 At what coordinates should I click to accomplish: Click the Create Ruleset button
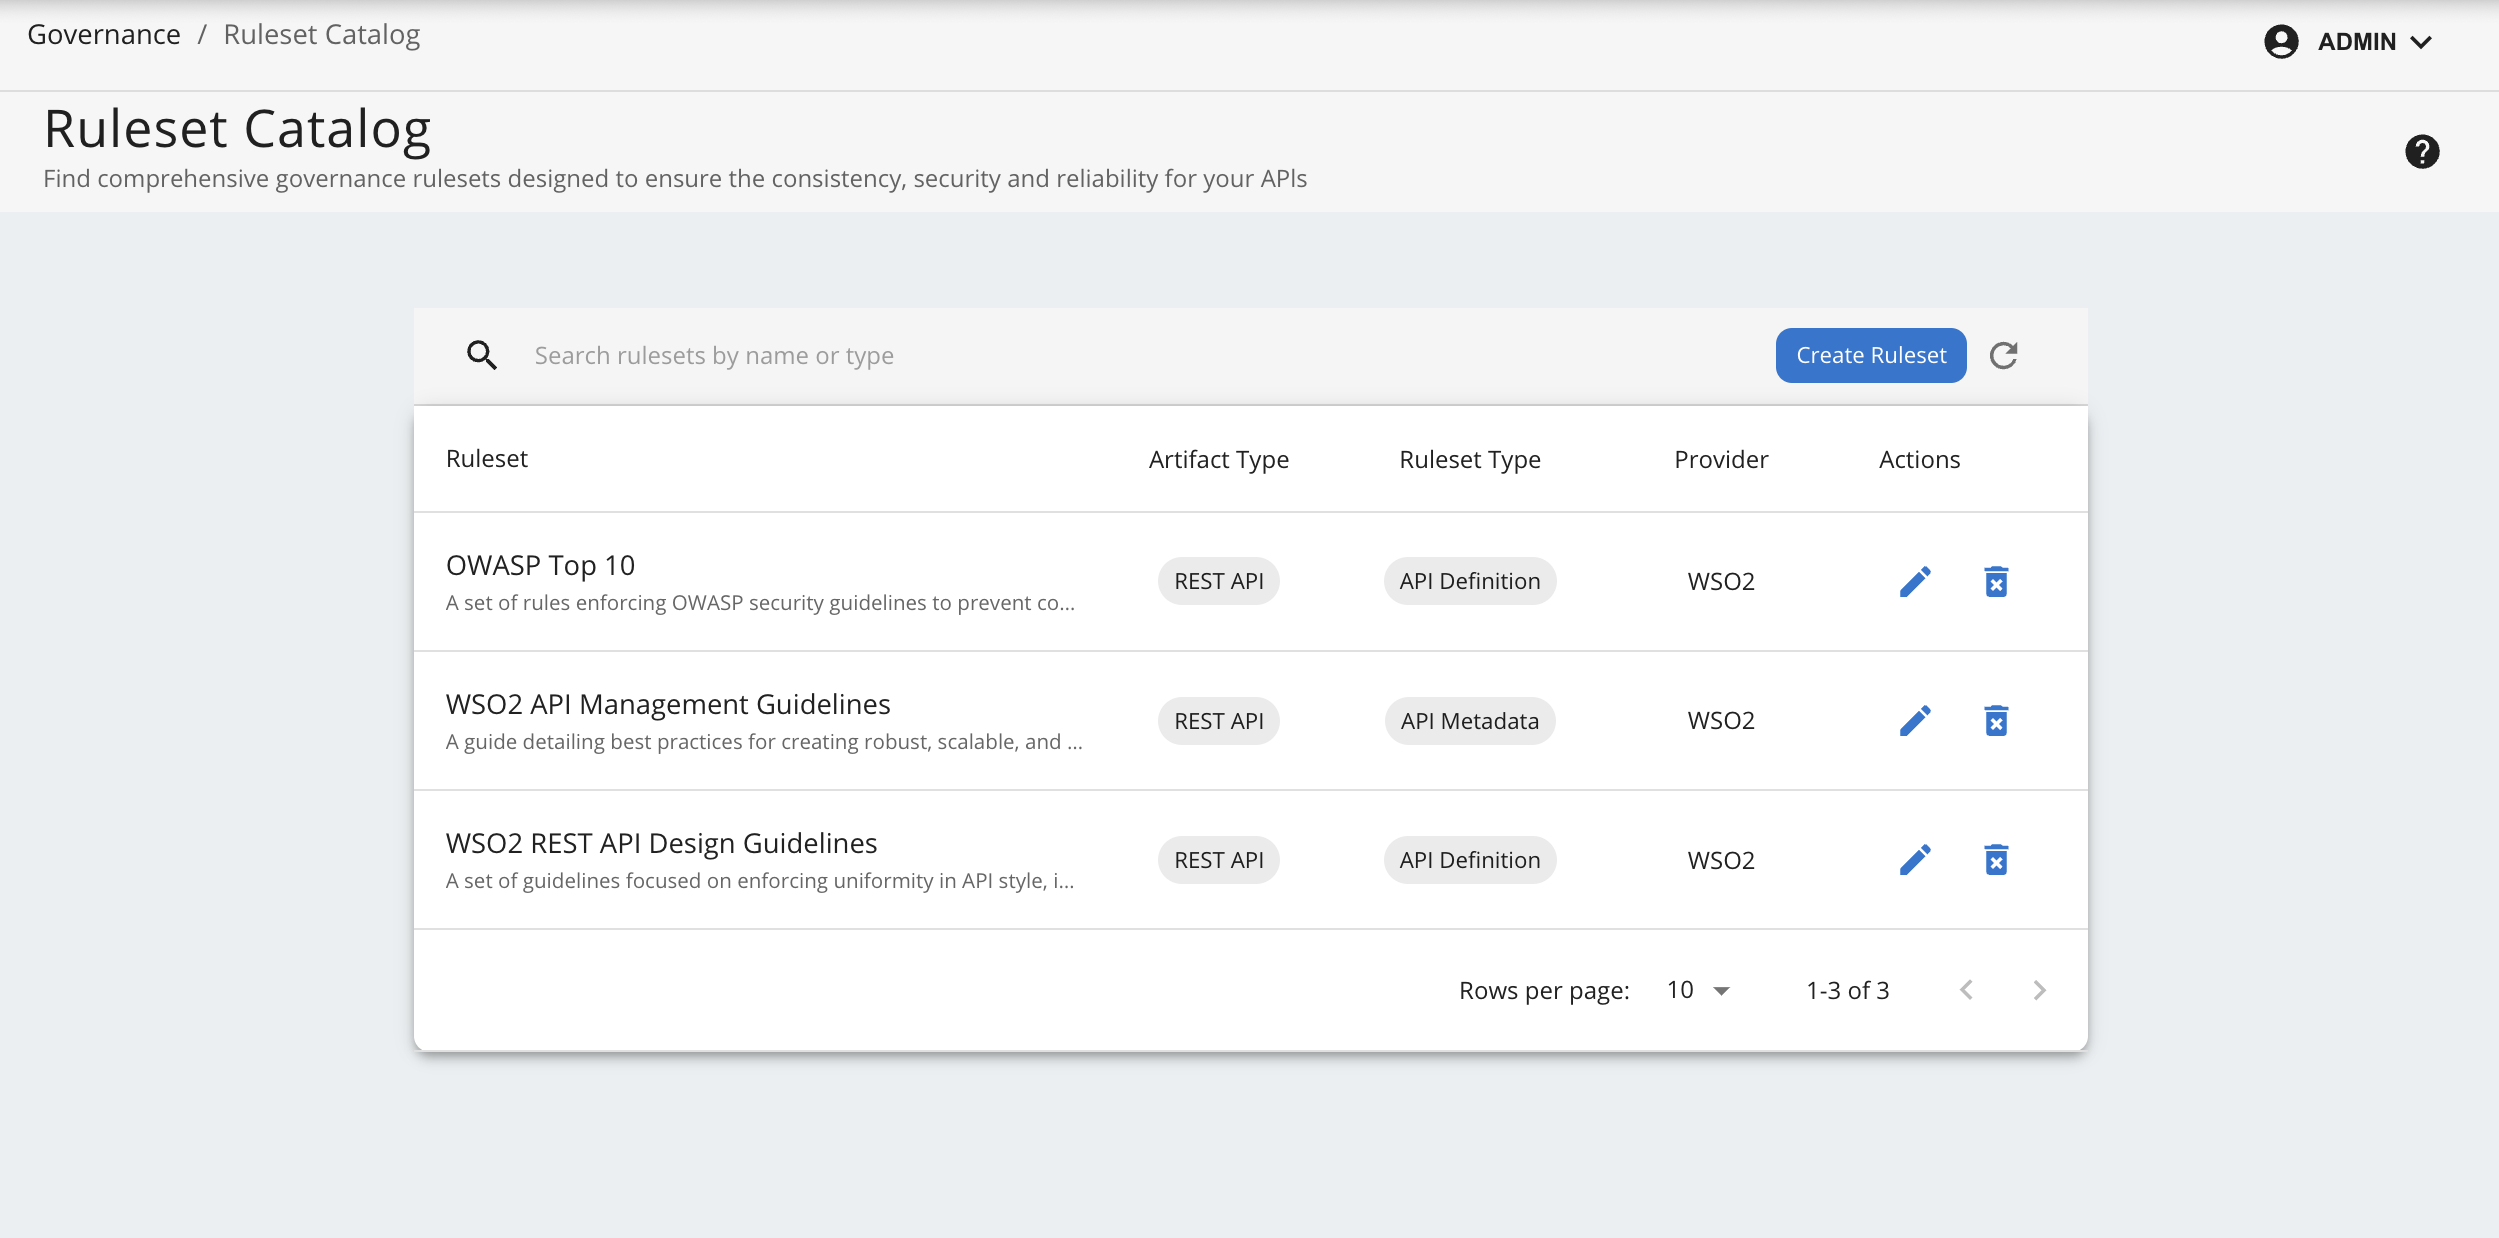coord(1870,356)
